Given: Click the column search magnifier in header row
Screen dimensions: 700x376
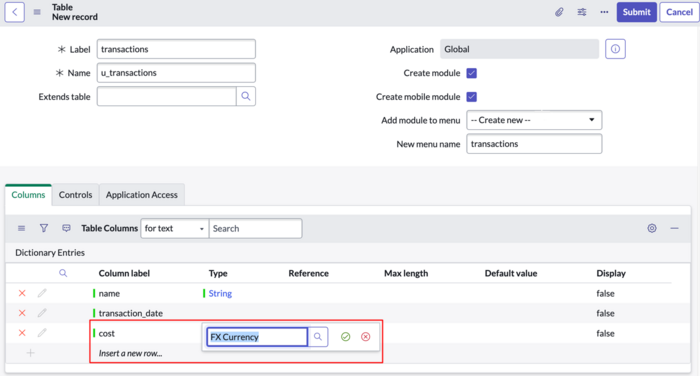Looking at the screenshot, I should (63, 273).
